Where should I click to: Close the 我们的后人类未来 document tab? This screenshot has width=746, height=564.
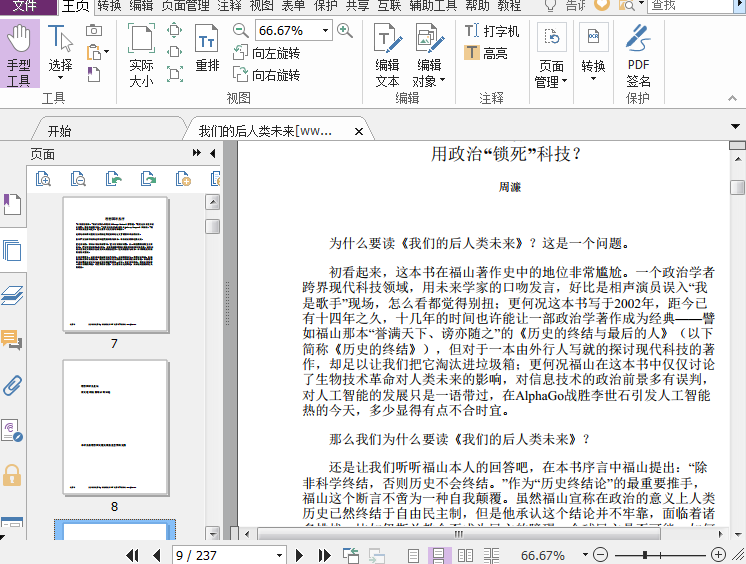tap(359, 131)
